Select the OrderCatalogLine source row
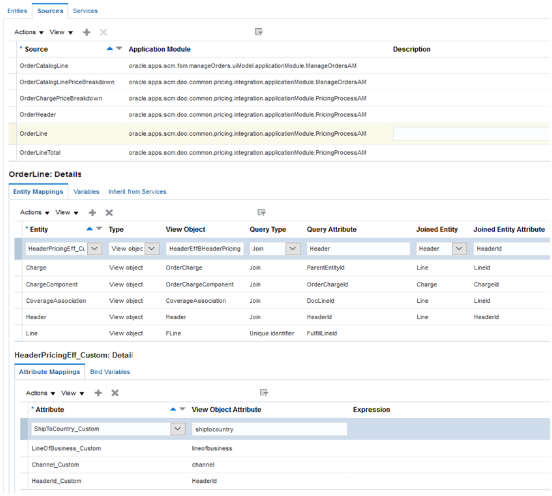The height and width of the screenshot is (496, 552). [x=279, y=66]
